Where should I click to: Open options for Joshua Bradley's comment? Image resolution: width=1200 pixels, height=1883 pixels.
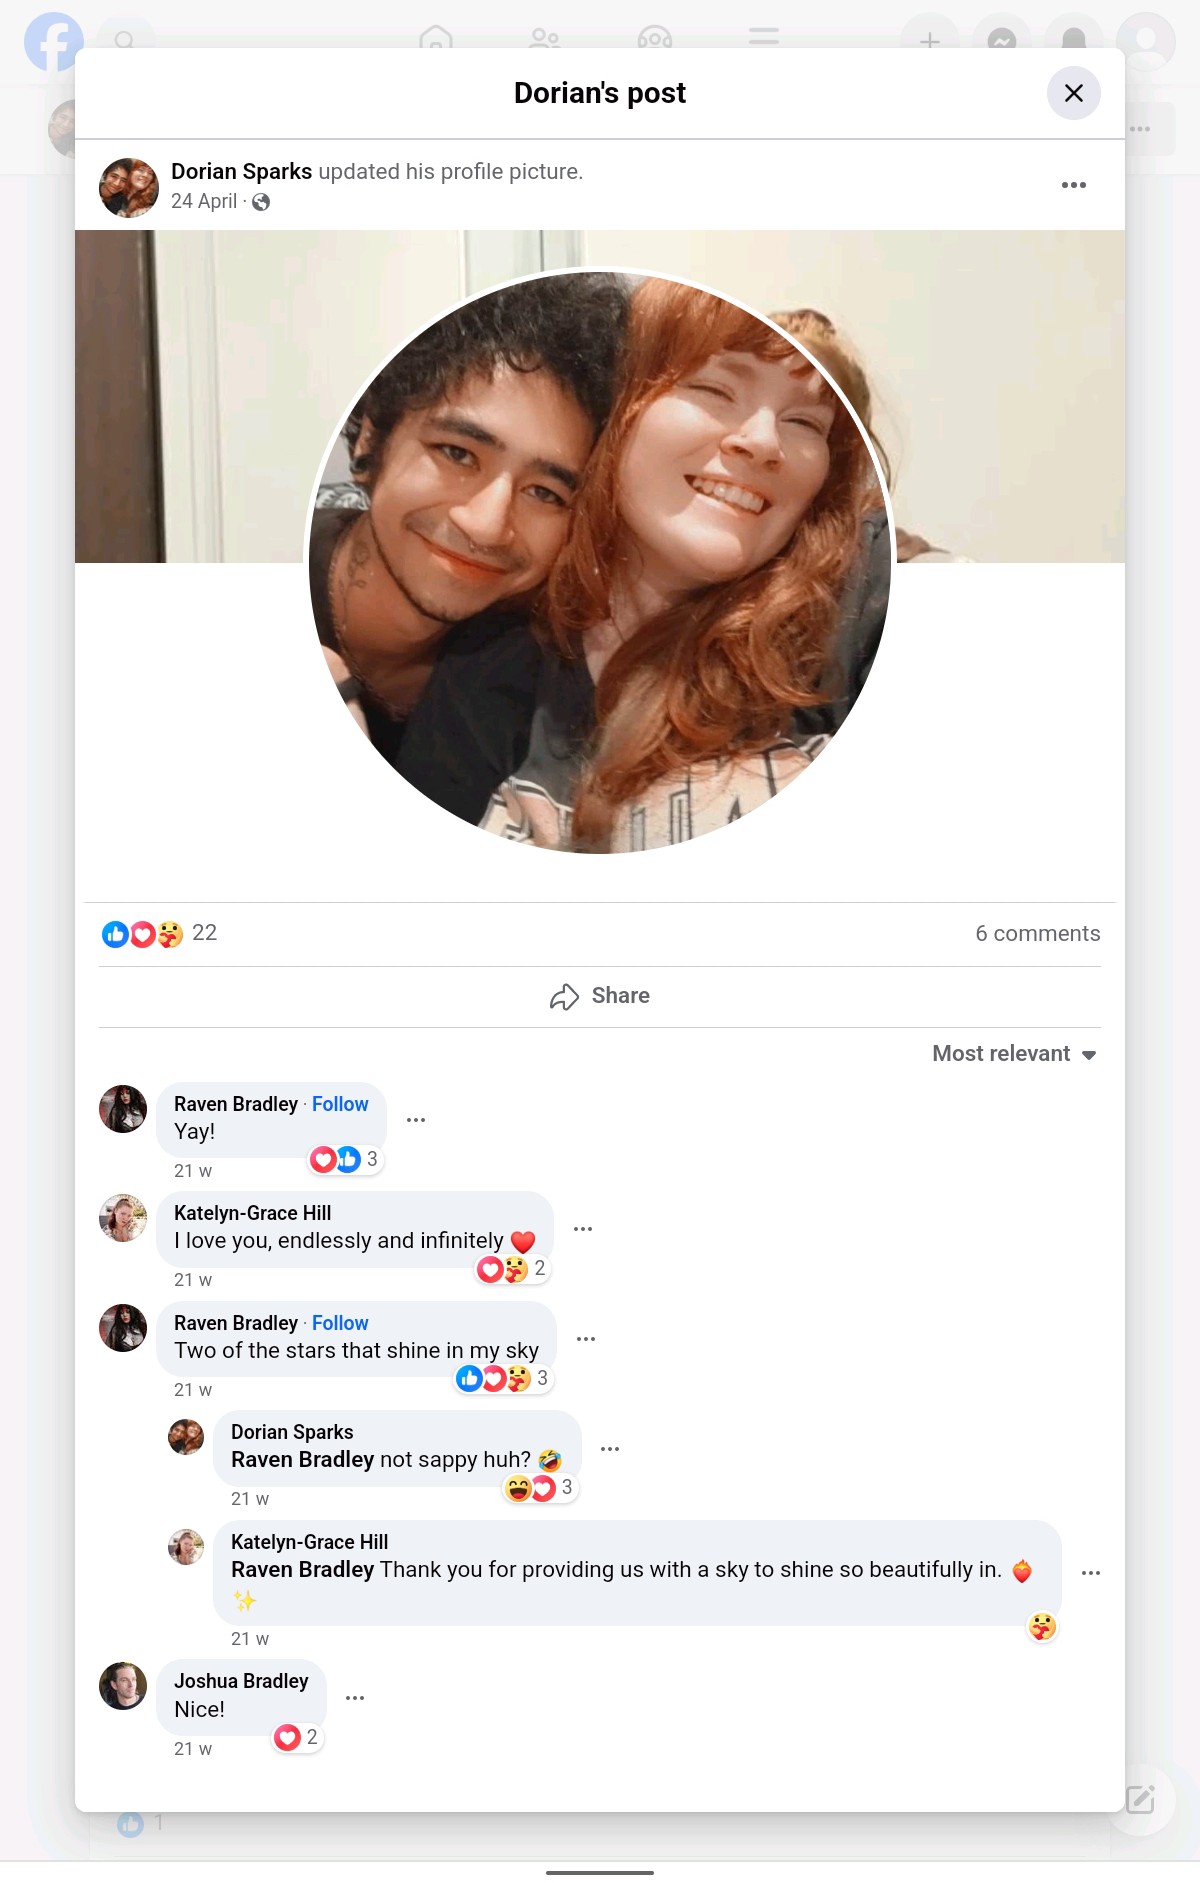[355, 1698]
